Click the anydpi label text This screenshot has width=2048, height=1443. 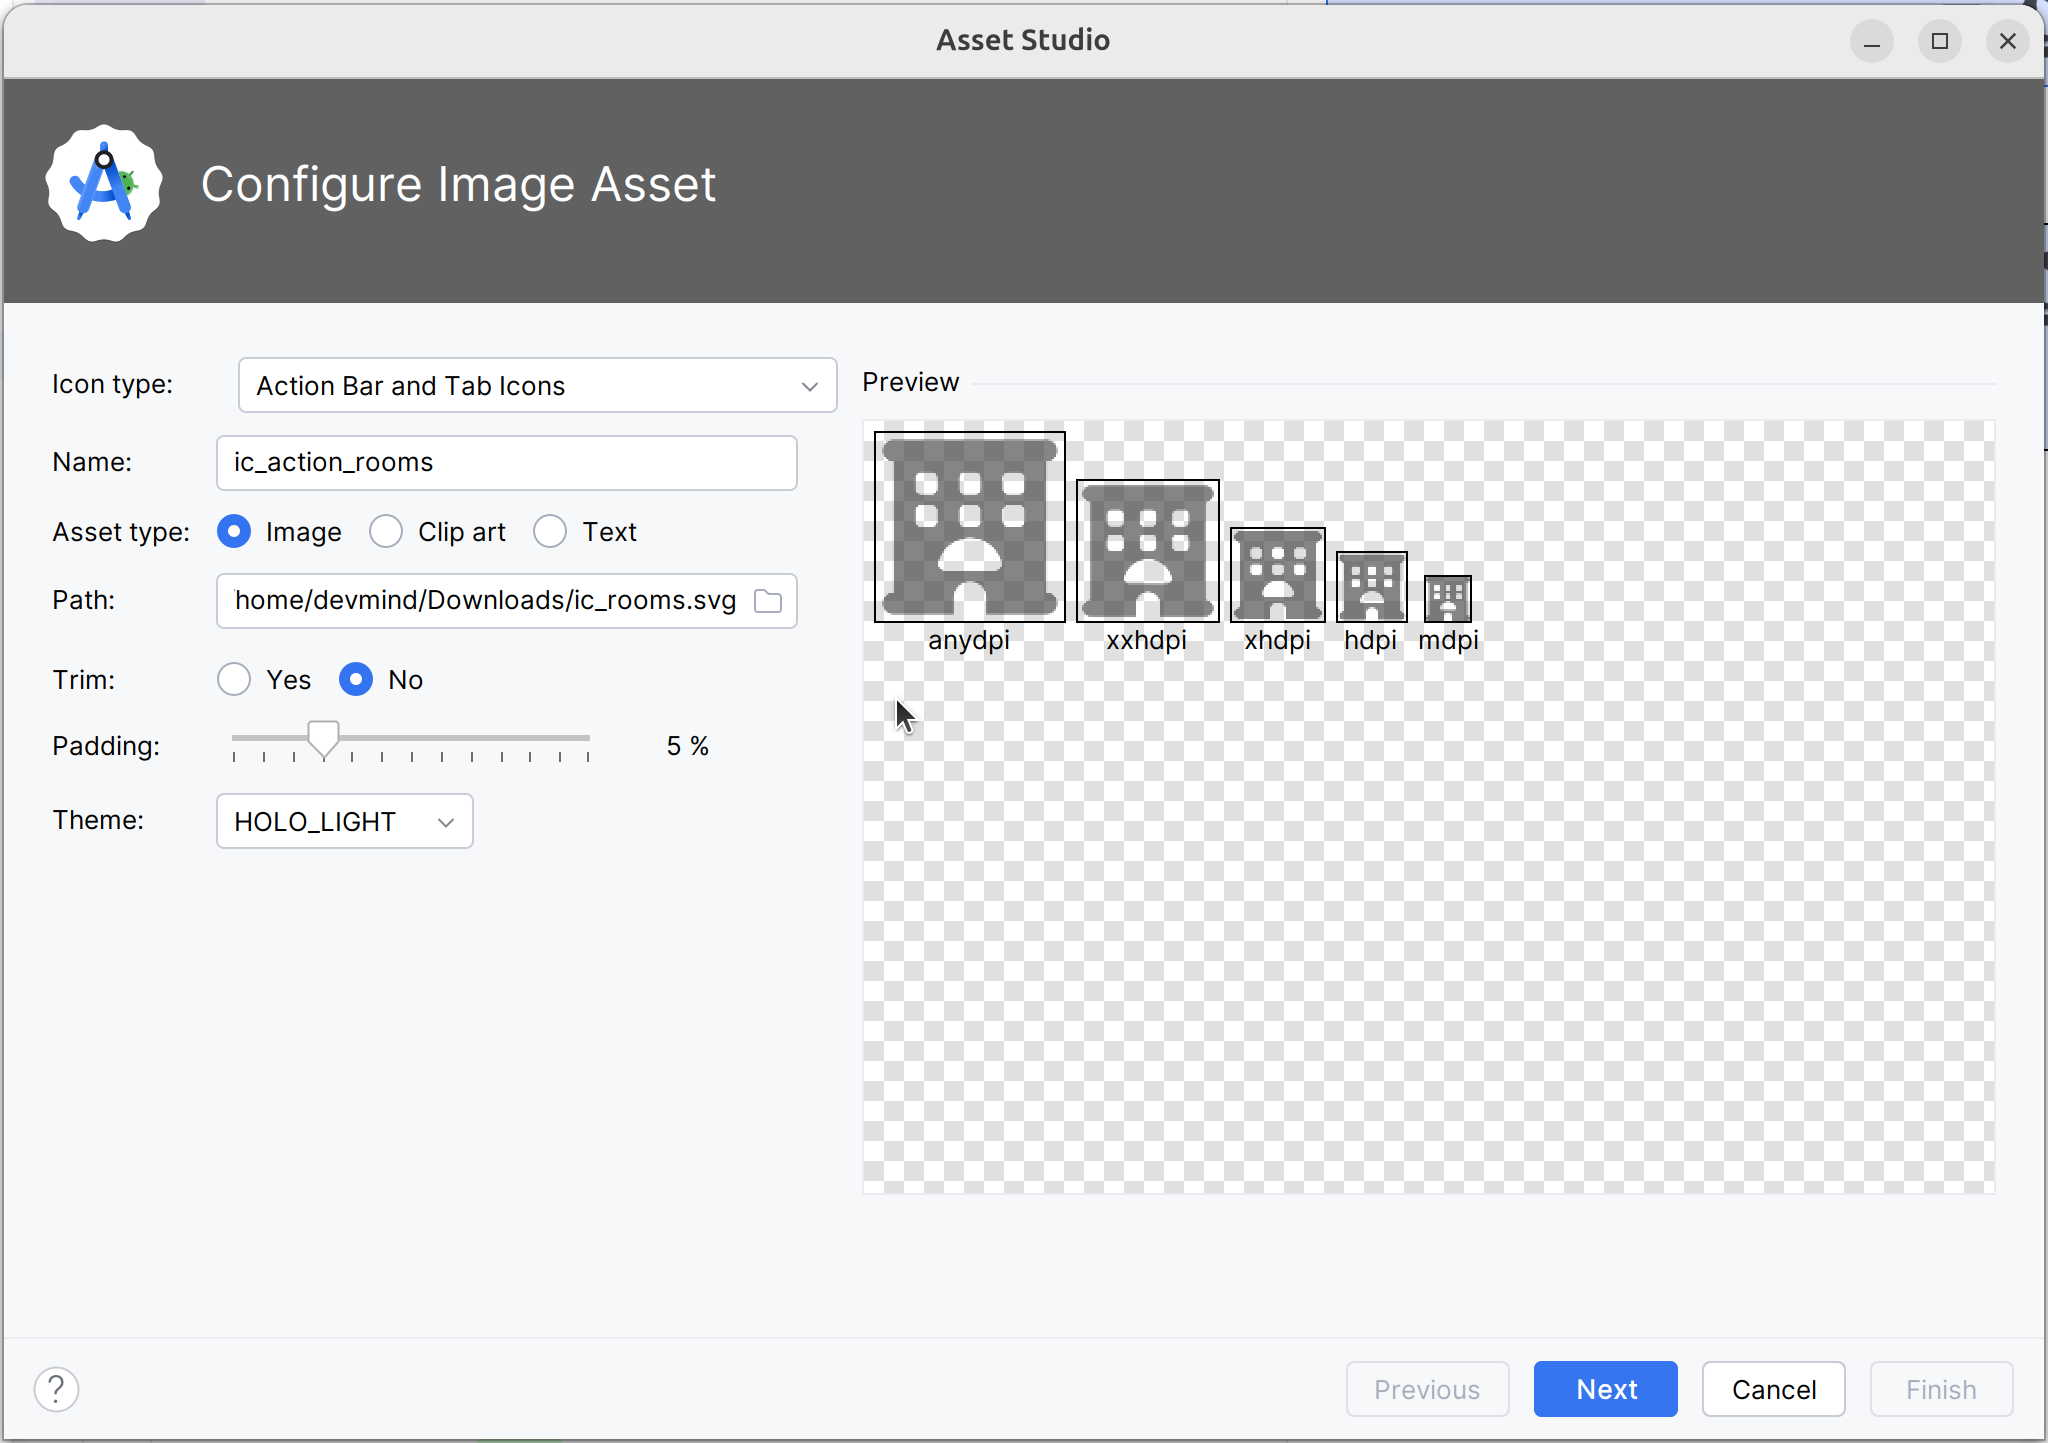point(969,641)
